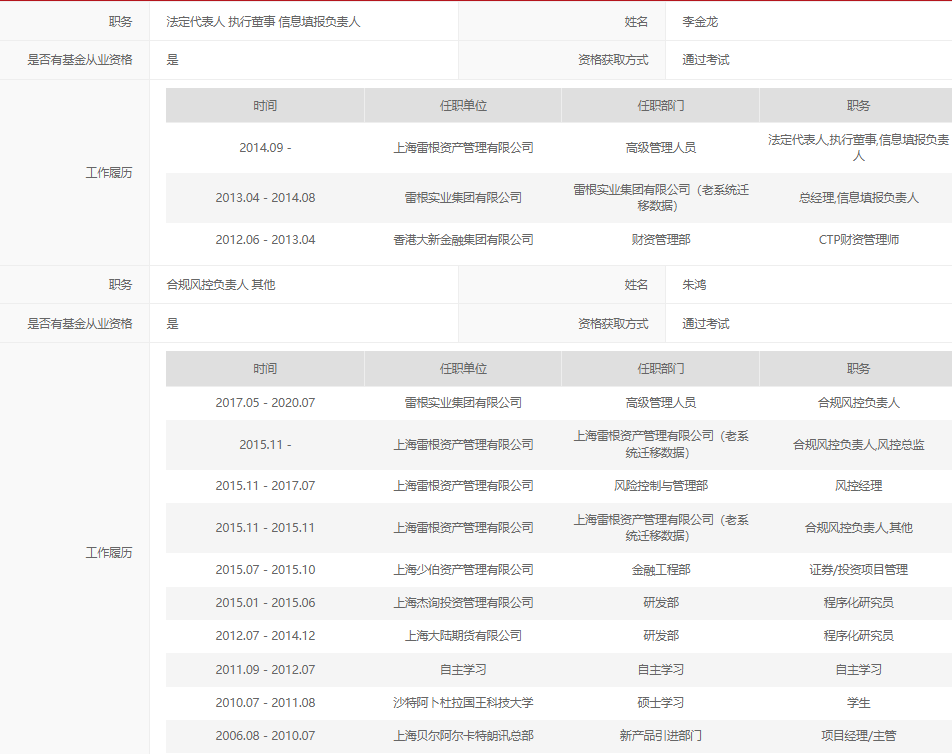Click 时间 header in first table
The width and height of the screenshot is (952, 754).
265,106
